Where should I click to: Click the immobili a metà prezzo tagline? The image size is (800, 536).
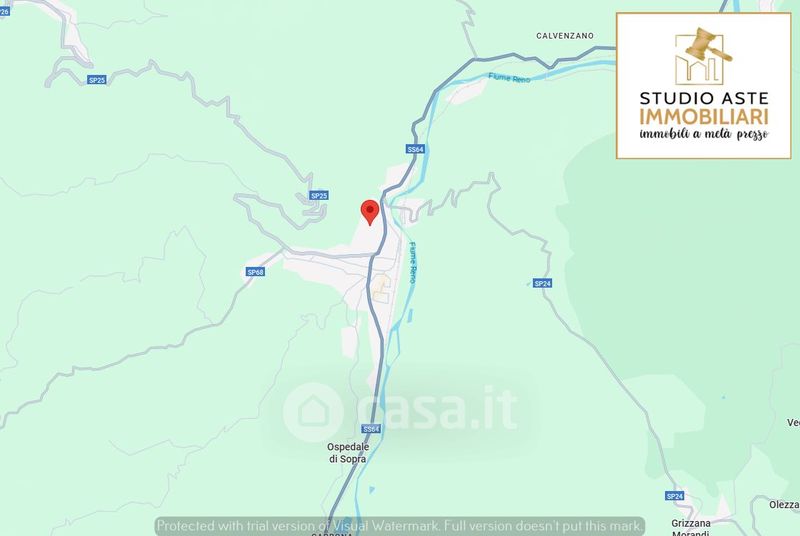coord(704,134)
